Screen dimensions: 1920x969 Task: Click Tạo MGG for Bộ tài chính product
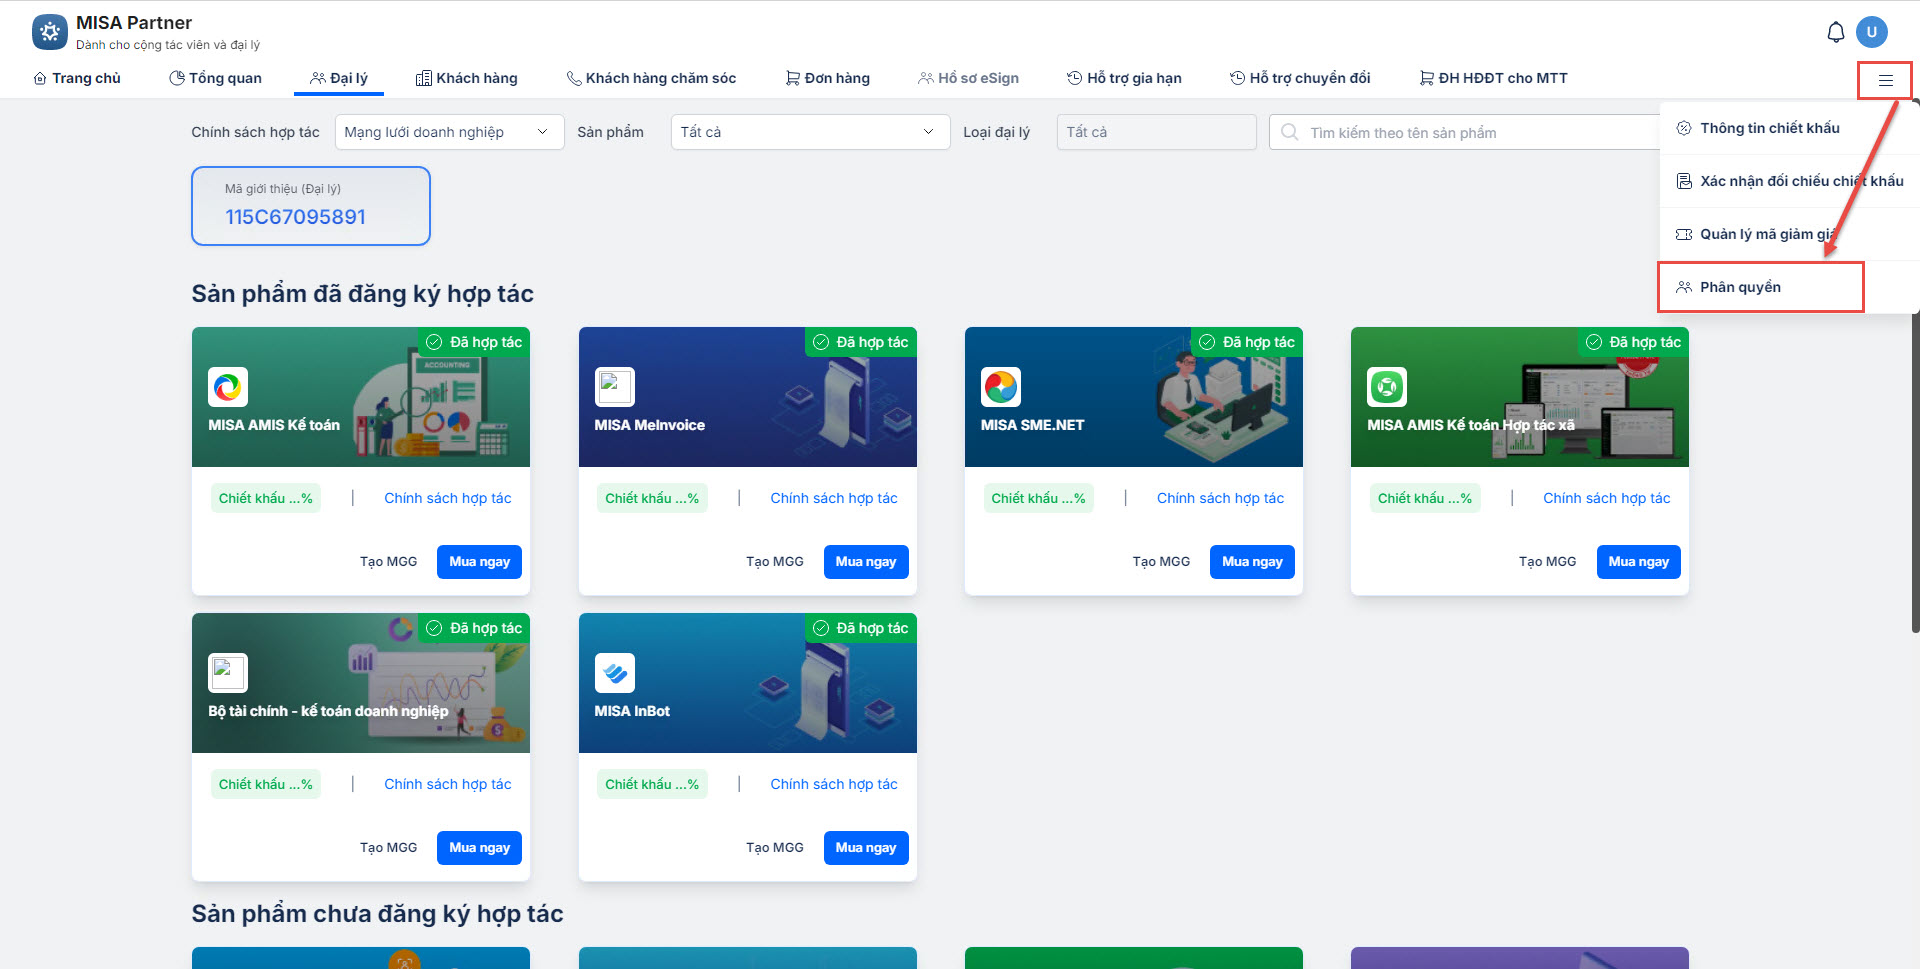(x=388, y=848)
